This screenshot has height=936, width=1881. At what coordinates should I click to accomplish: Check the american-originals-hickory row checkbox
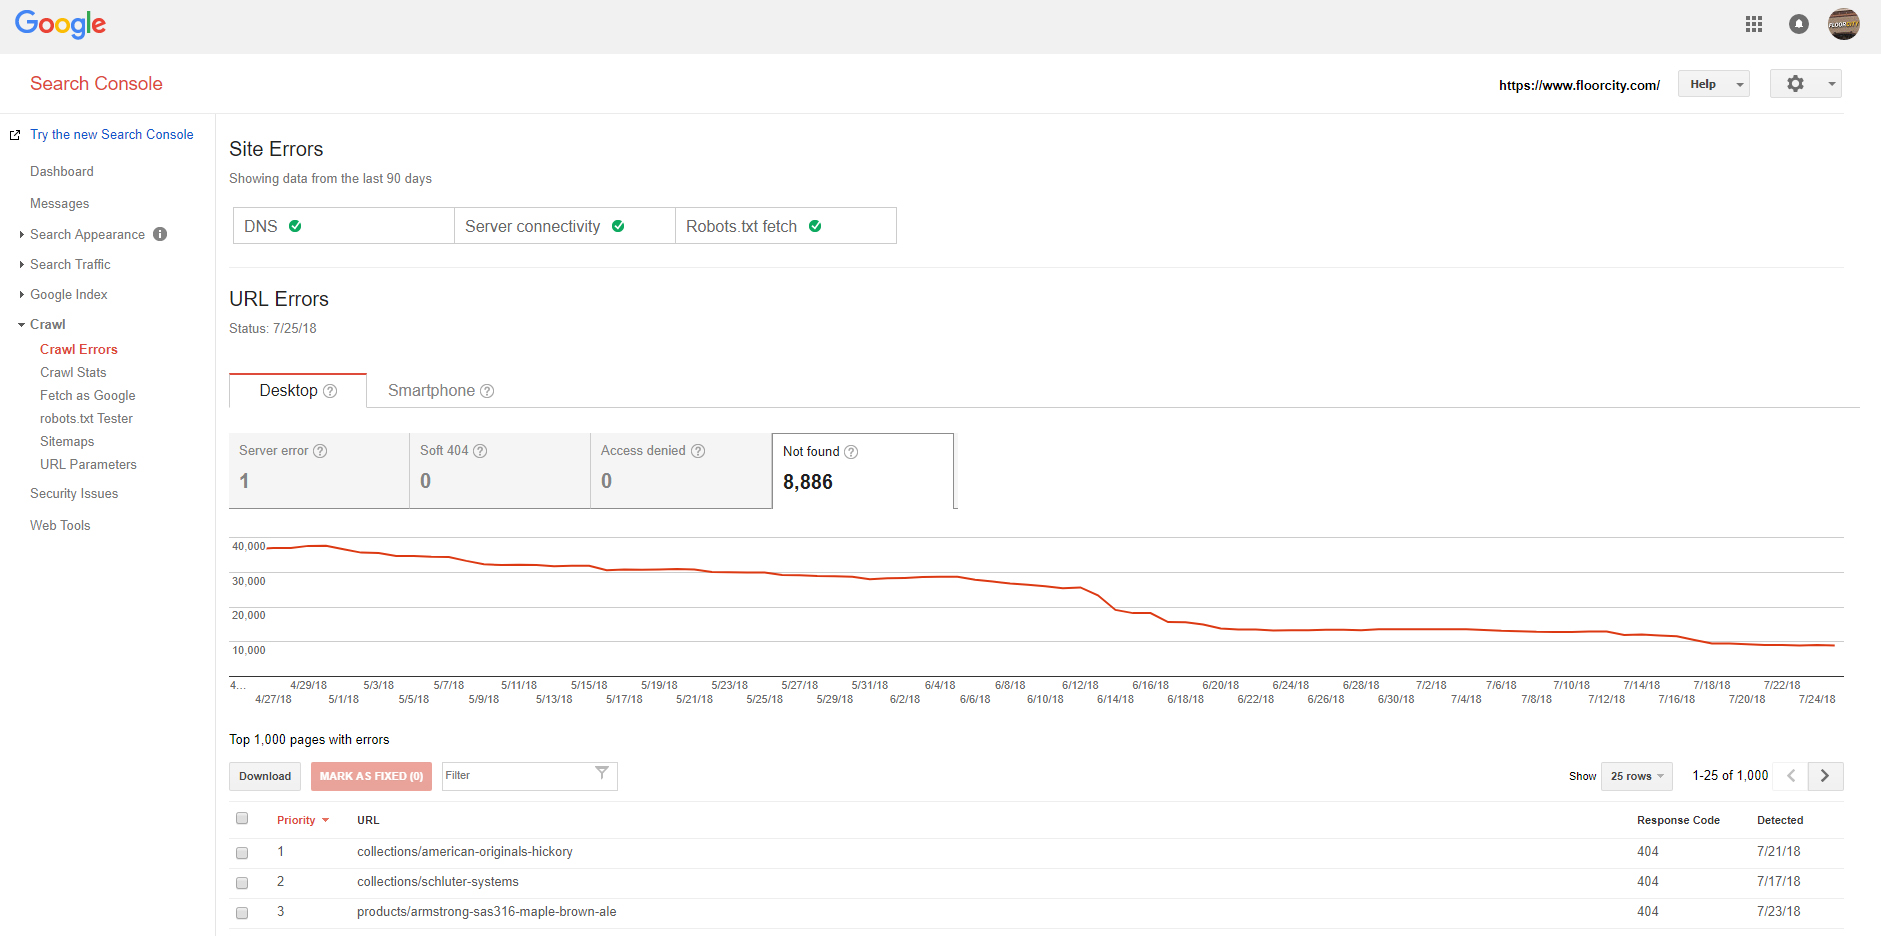[242, 853]
